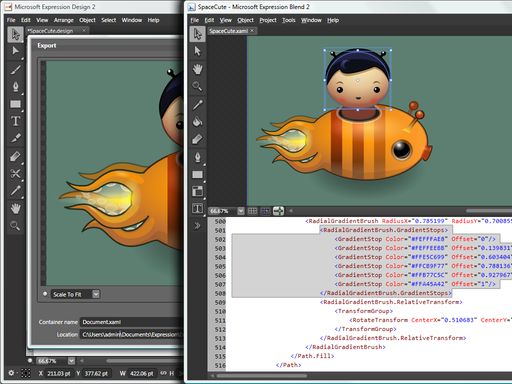The width and height of the screenshot is (512, 384).
Task: Choose the Pen tool in Expression Design toolbox
Action: (x=15, y=86)
